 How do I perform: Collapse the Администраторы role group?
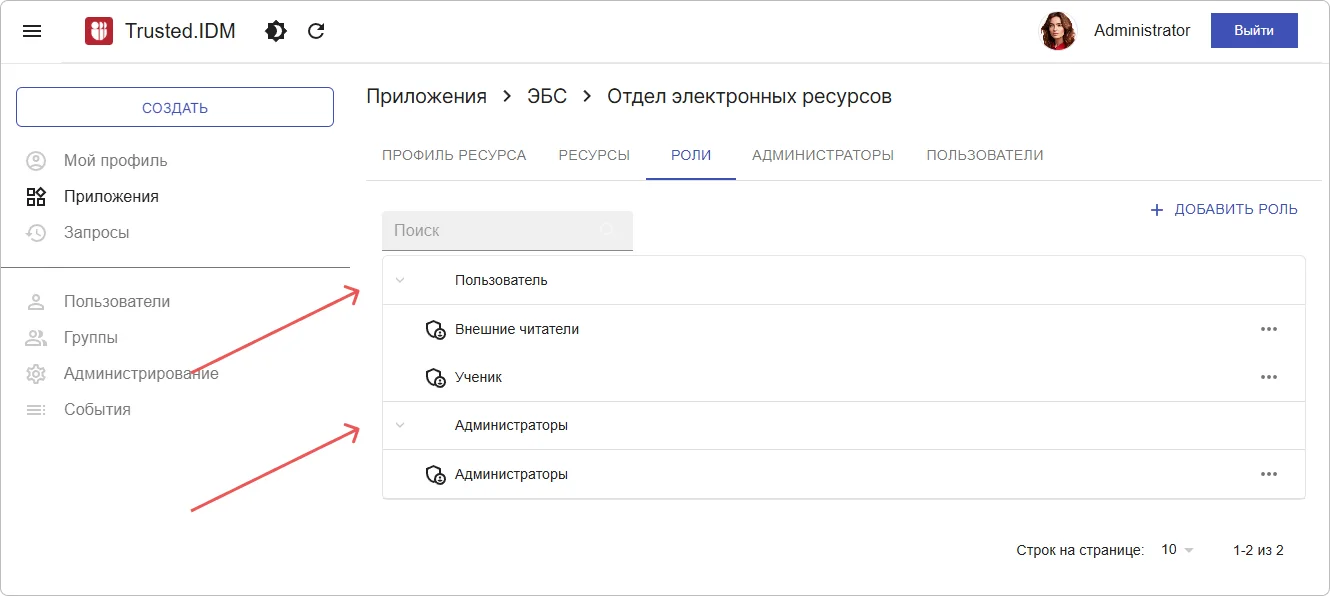[400, 425]
